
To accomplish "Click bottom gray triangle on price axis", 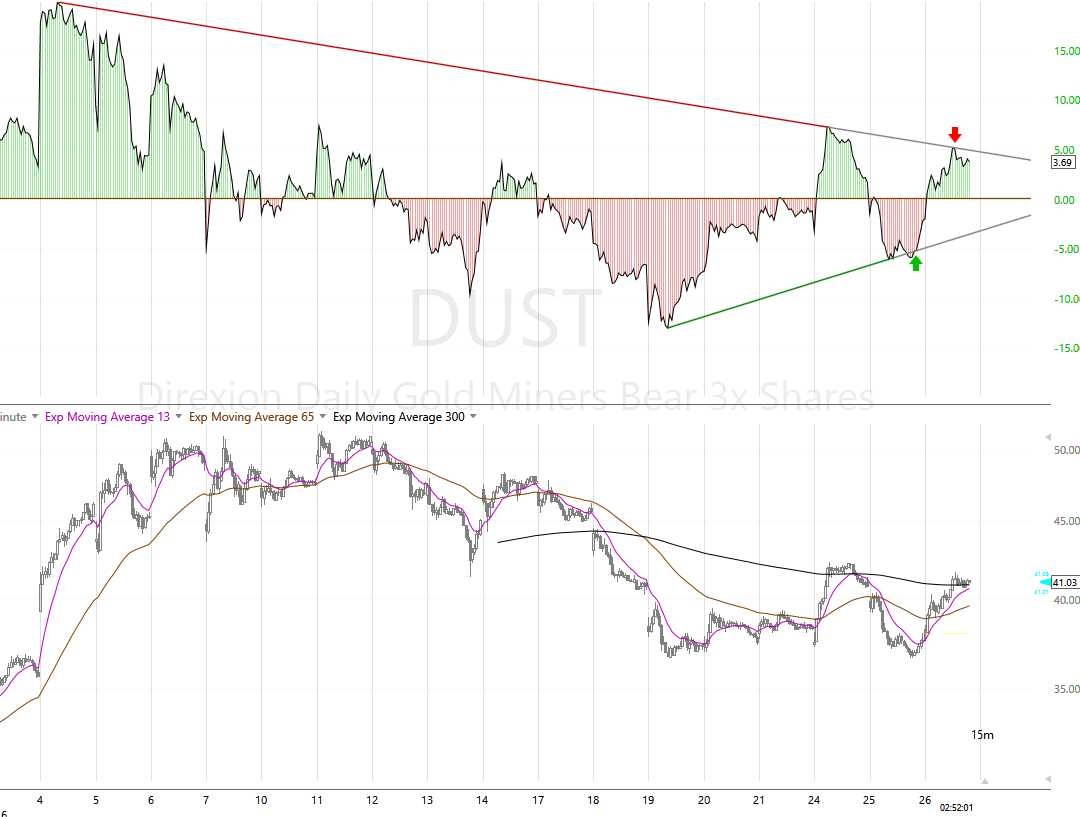I will tap(1047, 779).
